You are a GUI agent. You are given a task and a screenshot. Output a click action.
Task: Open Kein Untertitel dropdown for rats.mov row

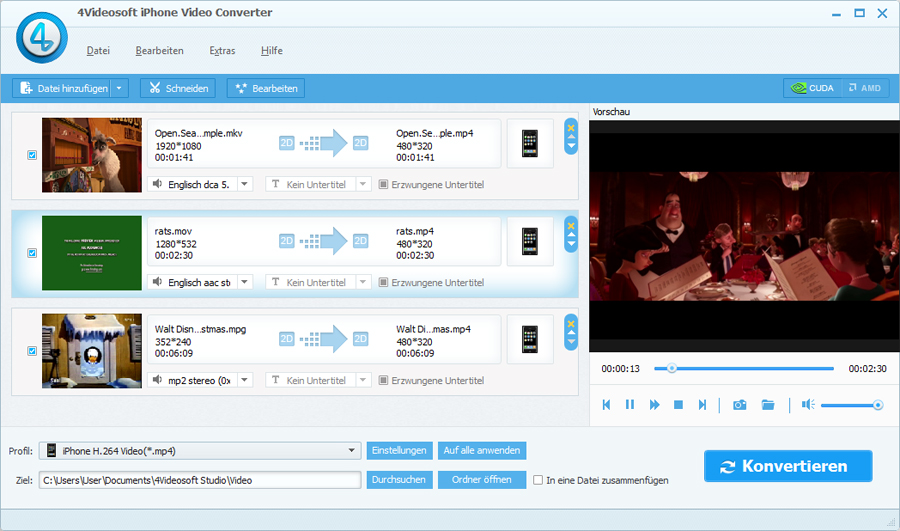point(363,282)
